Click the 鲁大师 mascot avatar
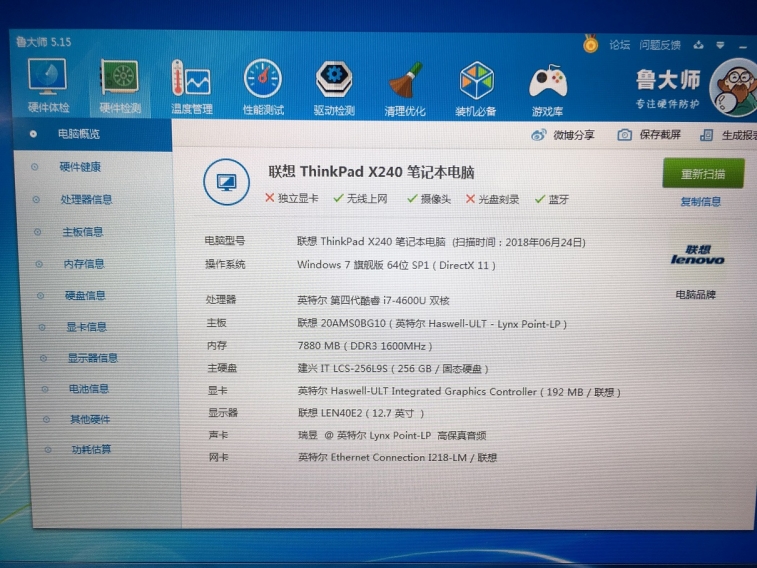The height and width of the screenshot is (568, 757). tap(733, 87)
